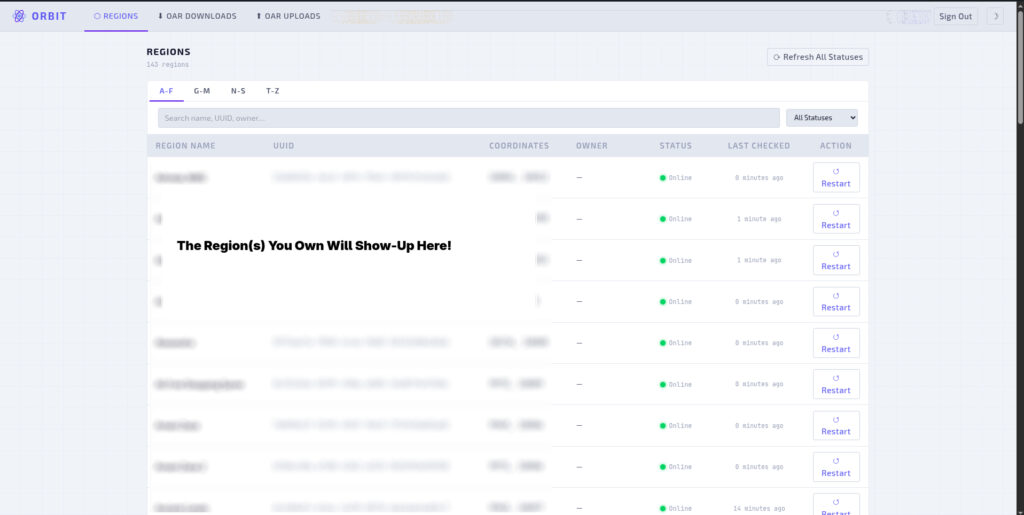Restart the region checked 14 minutes ago
The height and width of the screenshot is (515, 1024).
[x=835, y=503]
